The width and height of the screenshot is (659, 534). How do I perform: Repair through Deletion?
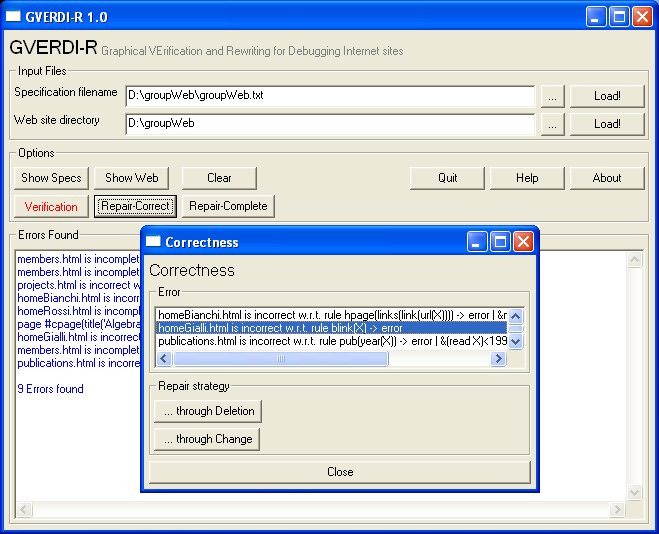click(208, 411)
